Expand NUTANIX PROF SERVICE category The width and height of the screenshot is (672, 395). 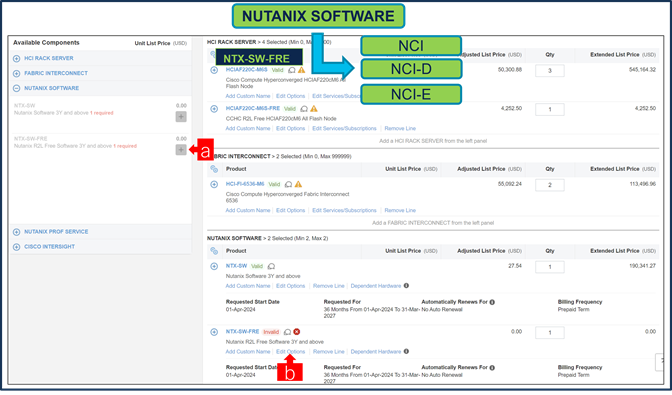tap(16, 232)
